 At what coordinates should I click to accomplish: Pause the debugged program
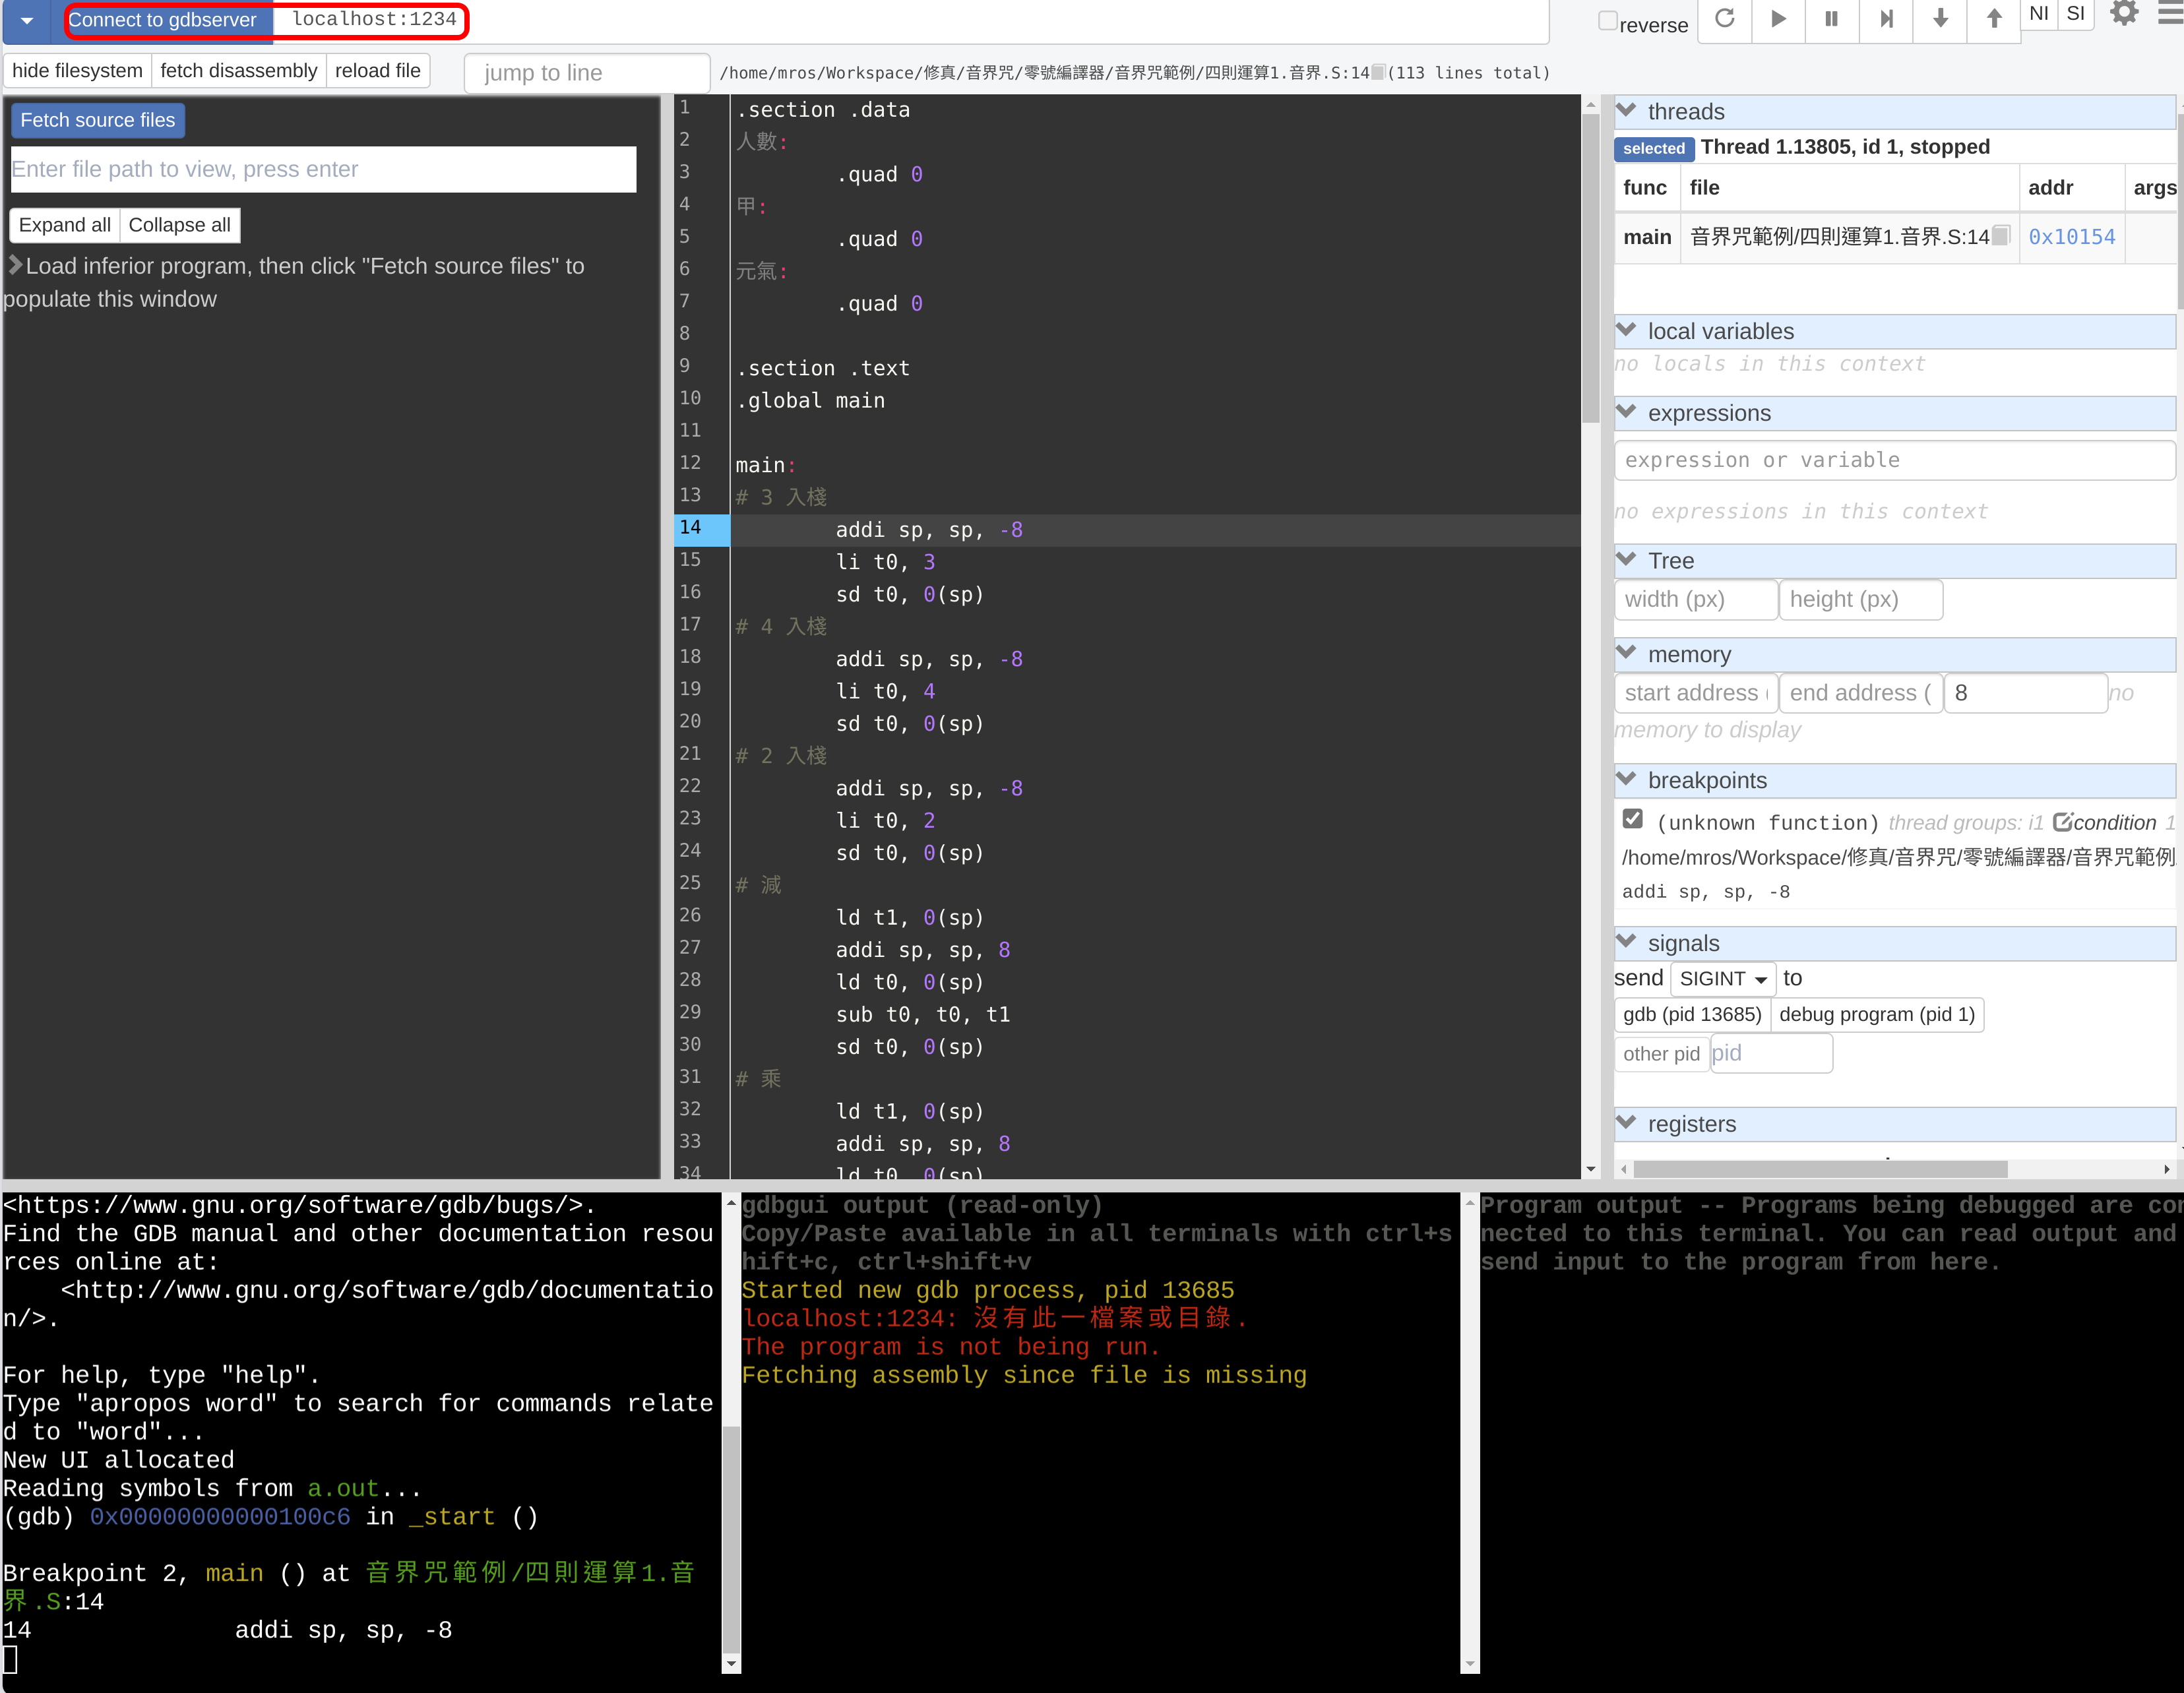tap(1832, 20)
